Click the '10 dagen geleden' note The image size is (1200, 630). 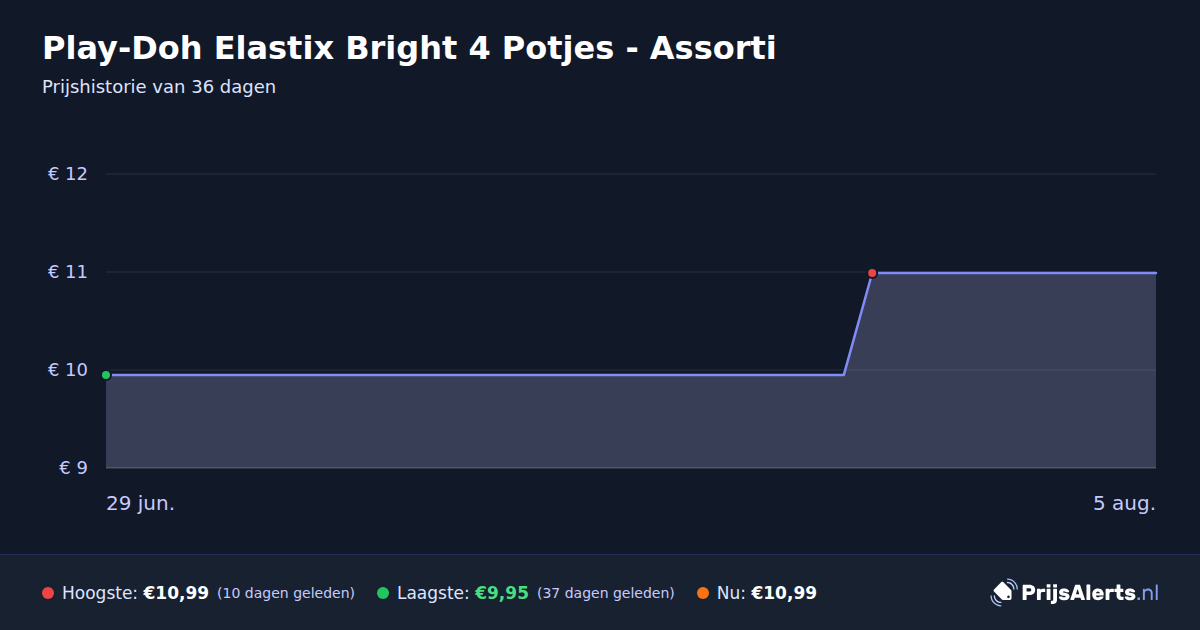pyautogui.click(x=286, y=593)
